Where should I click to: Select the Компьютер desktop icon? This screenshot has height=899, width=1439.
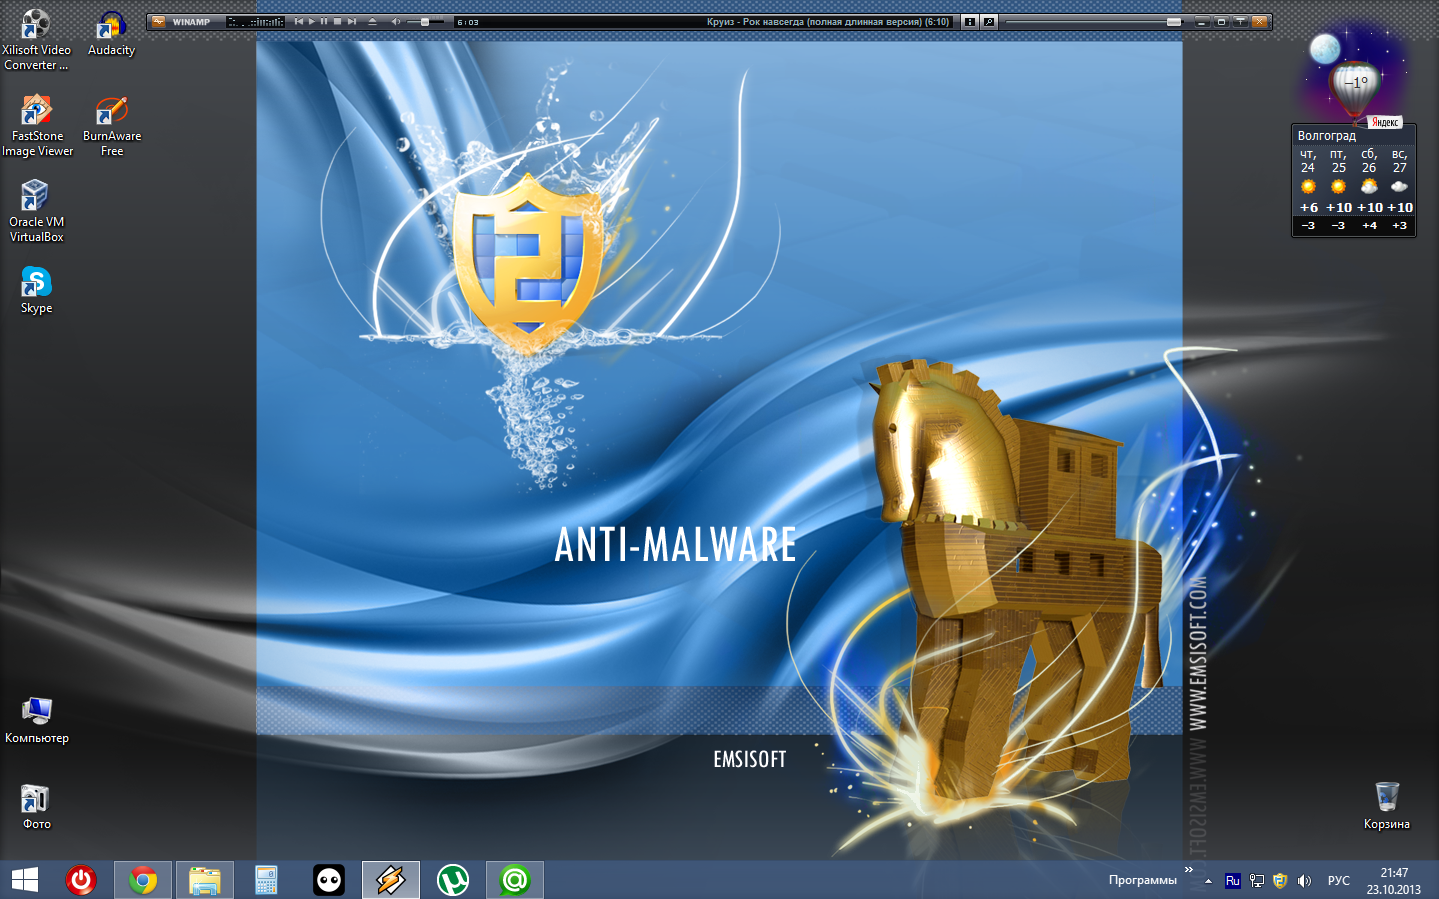(x=37, y=721)
